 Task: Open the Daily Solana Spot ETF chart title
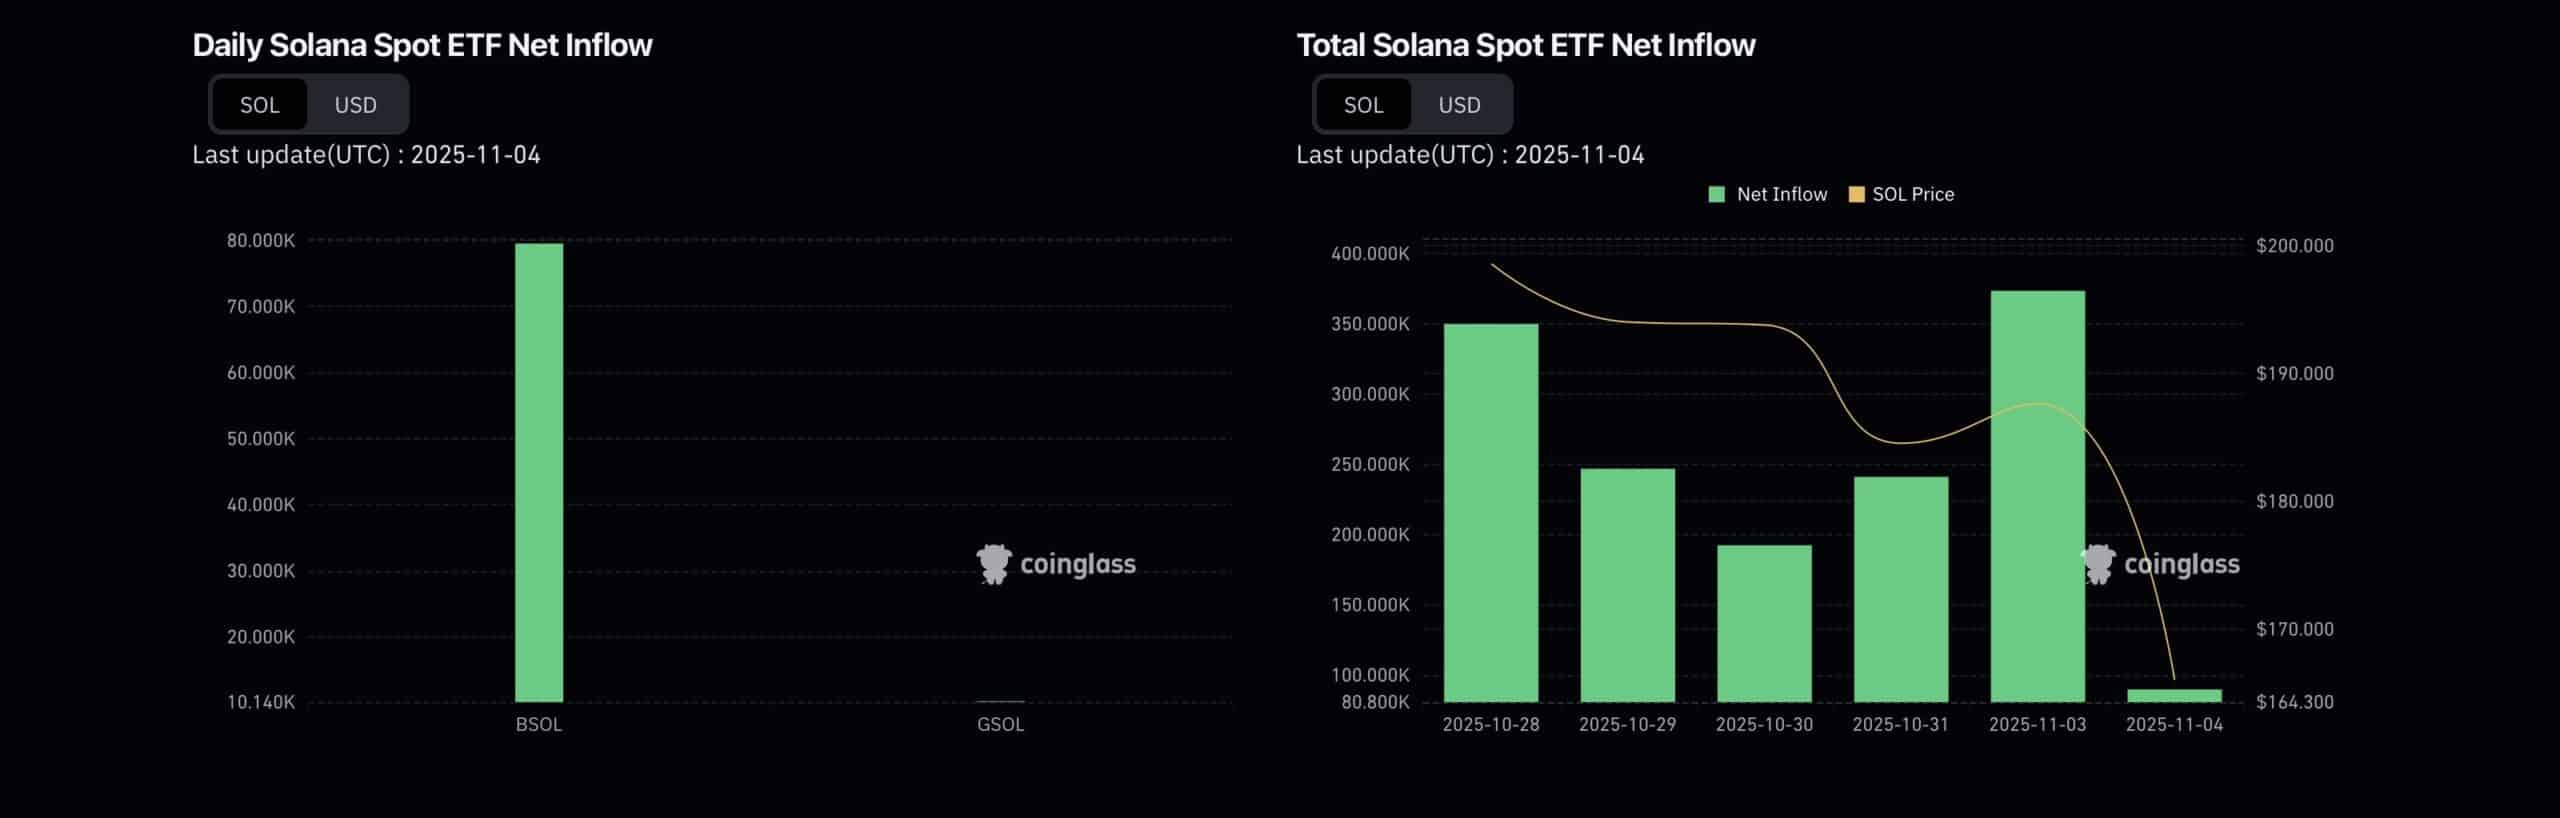click(x=424, y=44)
